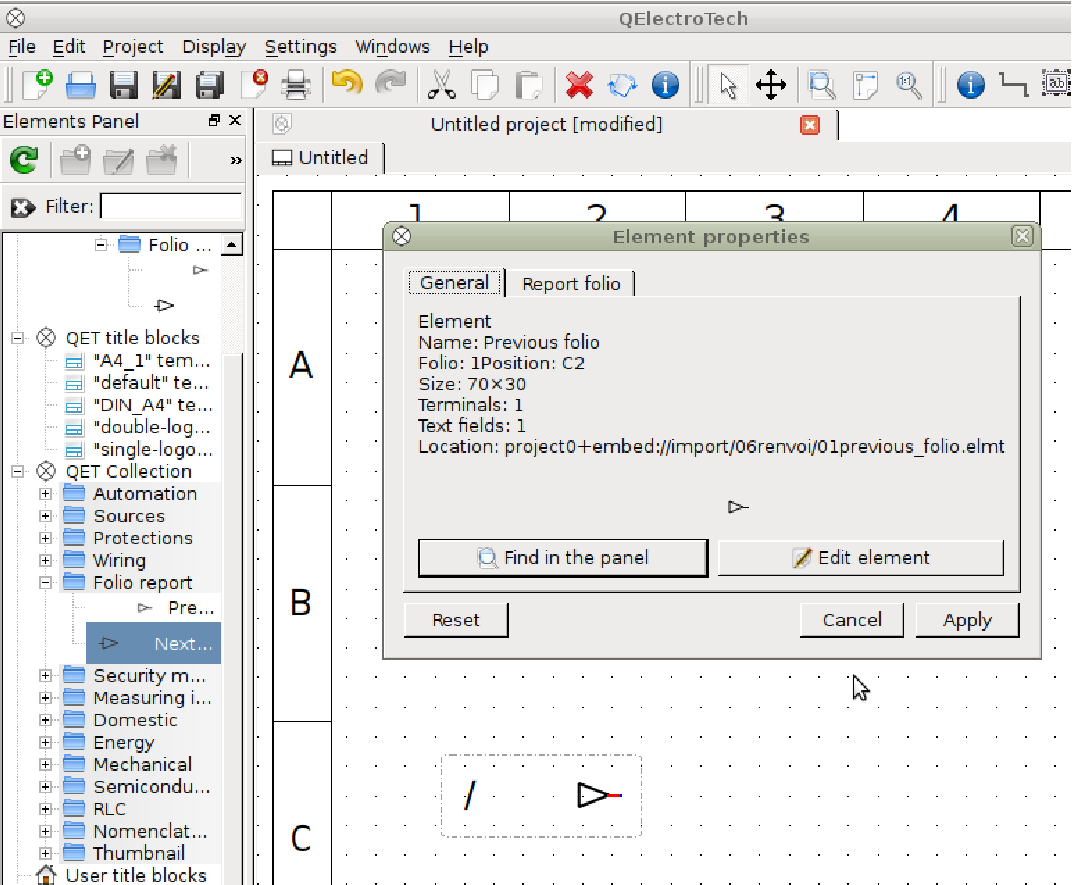
Task: Expand the Sources folder
Action: [x=45, y=516]
